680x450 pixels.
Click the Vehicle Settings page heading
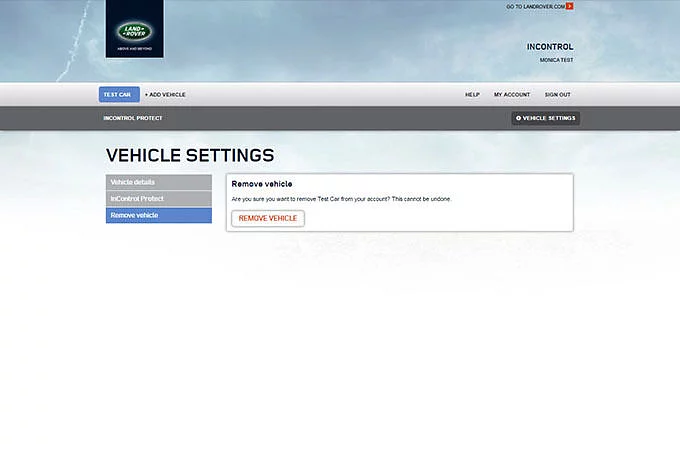pos(190,155)
